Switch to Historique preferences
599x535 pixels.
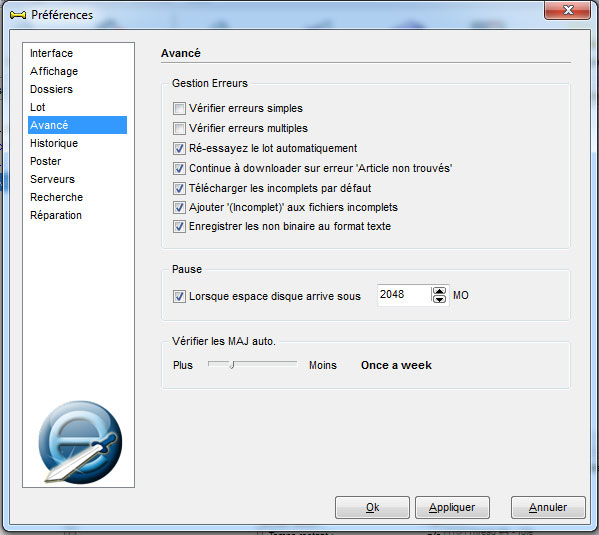click(x=54, y=143)
